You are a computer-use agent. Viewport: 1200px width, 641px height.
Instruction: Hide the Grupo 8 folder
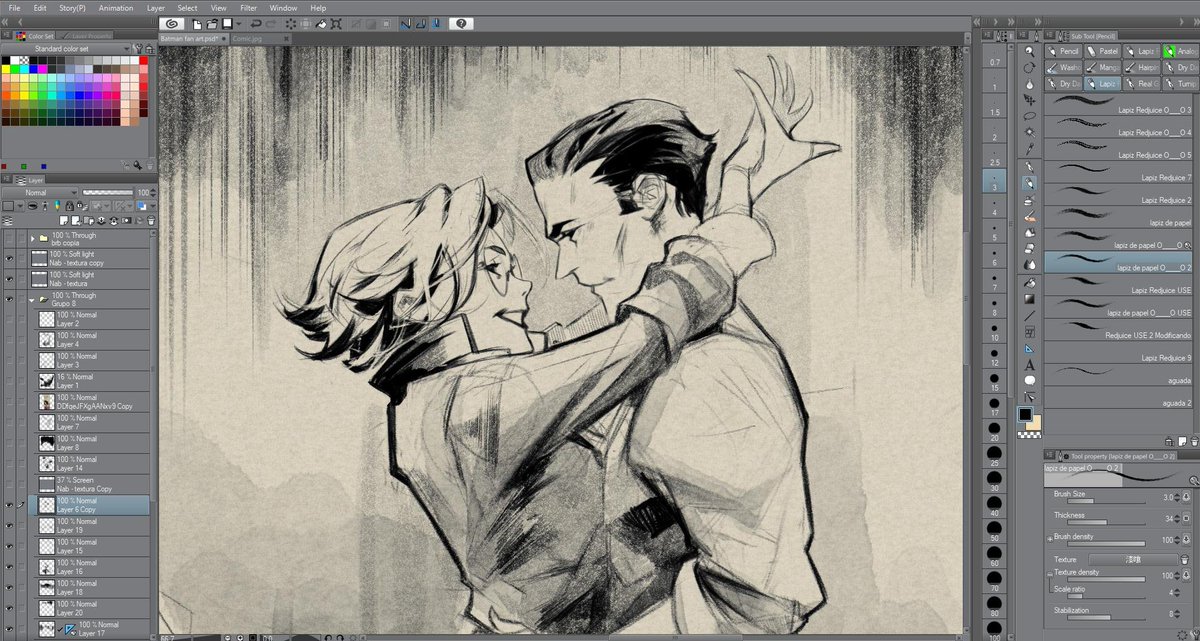coord(10,299)
